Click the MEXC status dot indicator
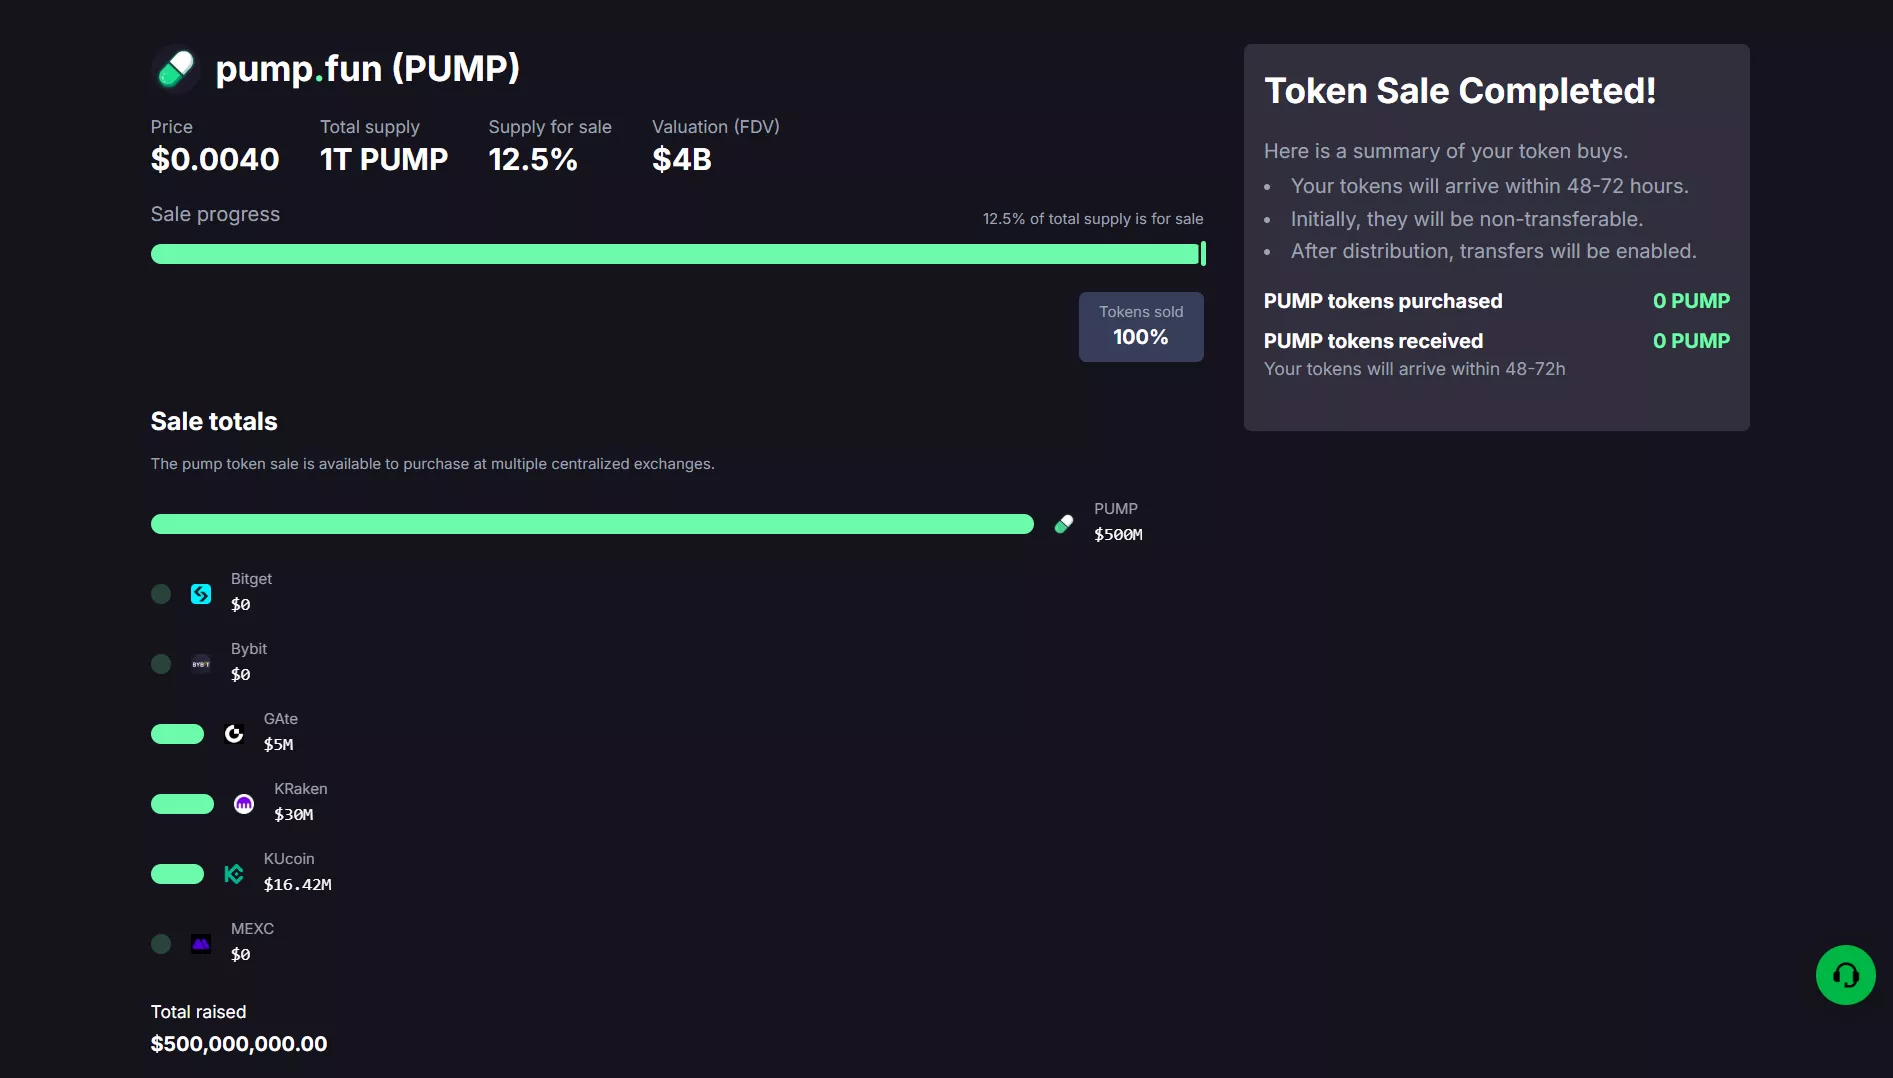This screenshot has height=1078, width=1893. (x=161, y=944)
